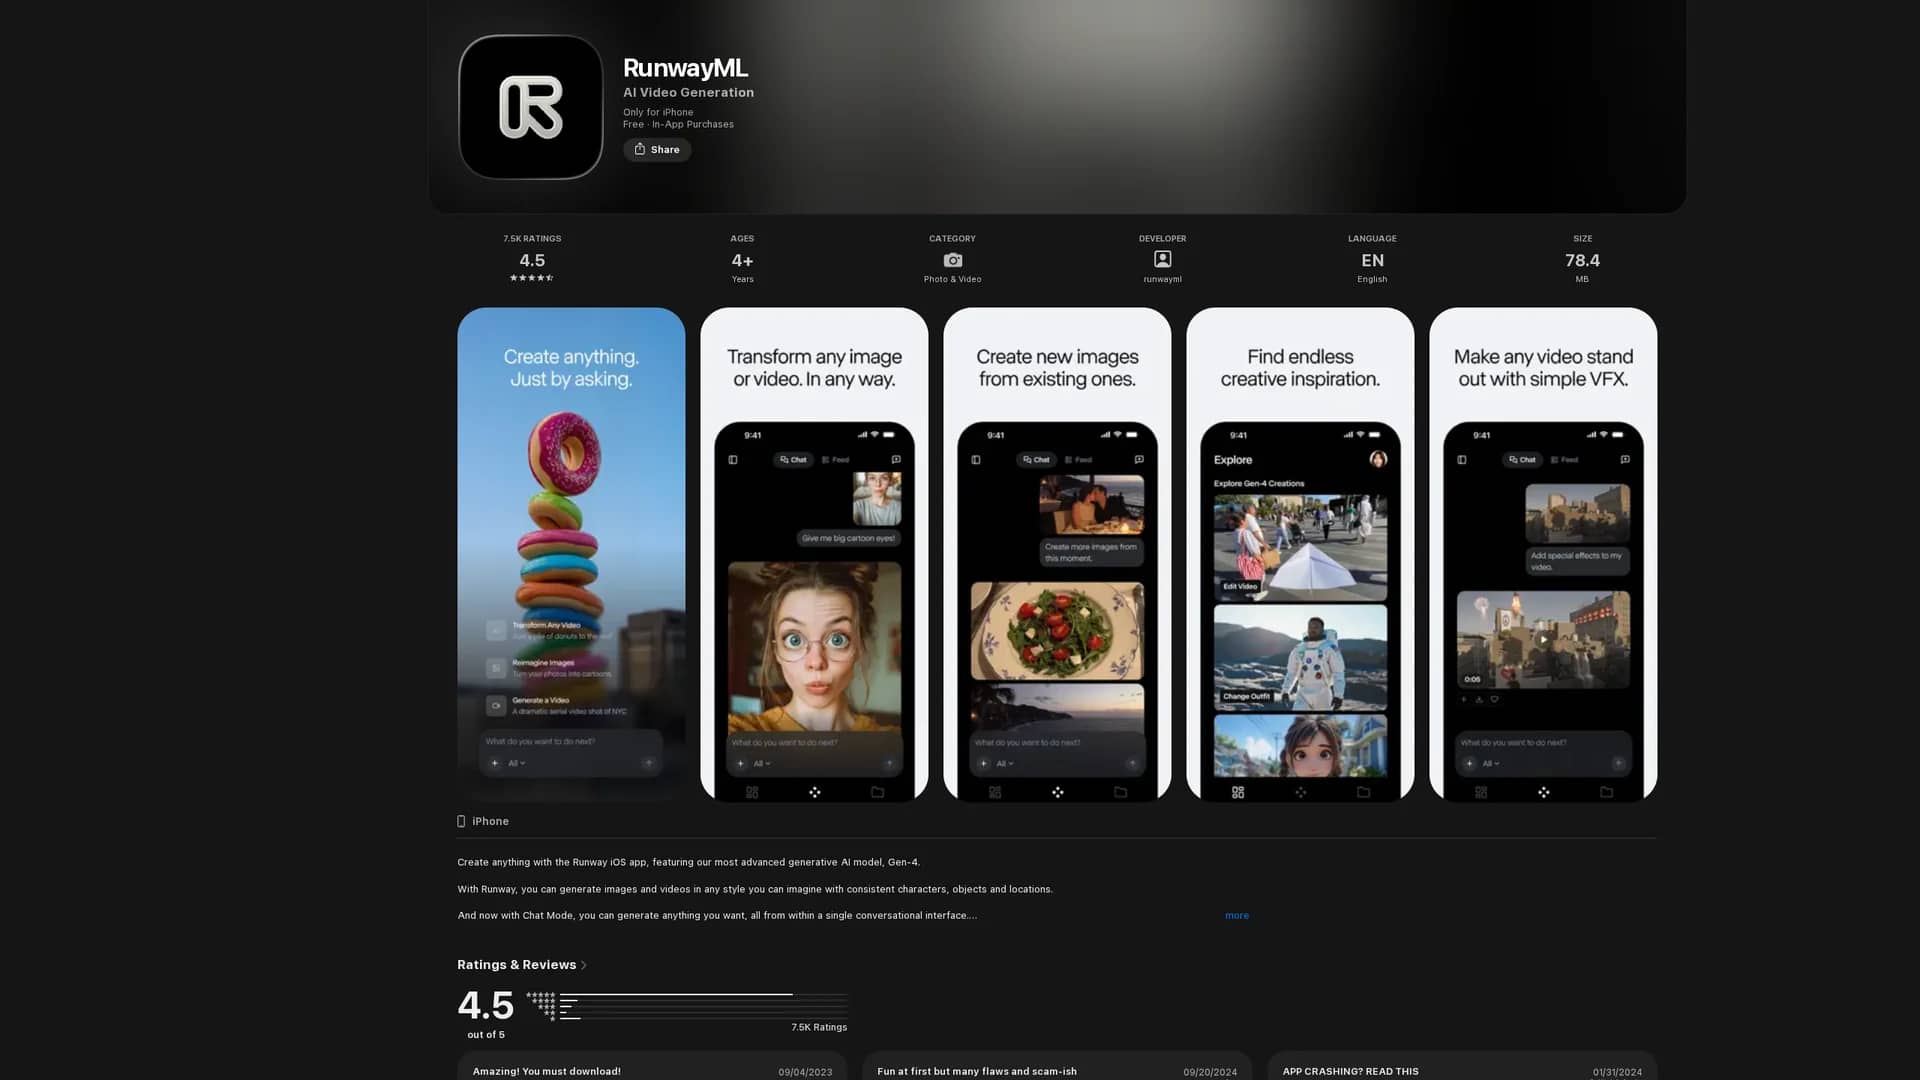Click the 78.4 MB size entry
The width and height of the screenshot is (1920, 1080).
[x=1582, y=260]
